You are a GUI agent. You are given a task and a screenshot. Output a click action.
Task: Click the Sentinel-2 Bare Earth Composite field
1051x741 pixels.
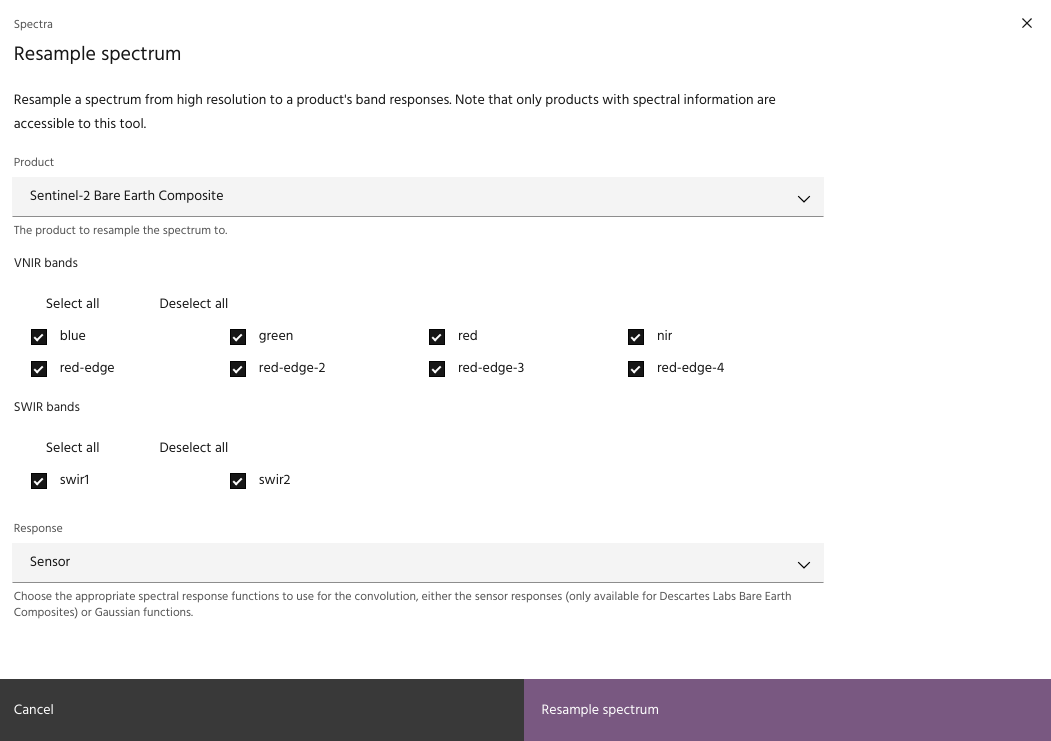[400, 196]
